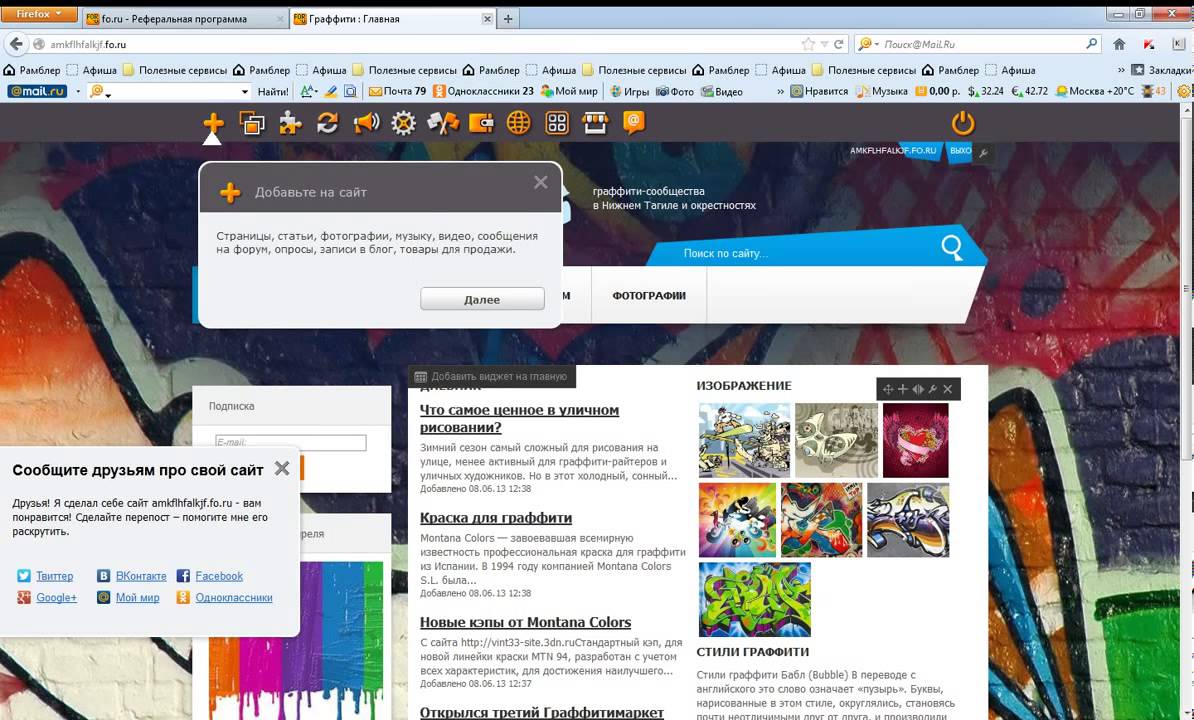
Task: Click the bookmark star in address bar
Action: (x=808, y=44)
